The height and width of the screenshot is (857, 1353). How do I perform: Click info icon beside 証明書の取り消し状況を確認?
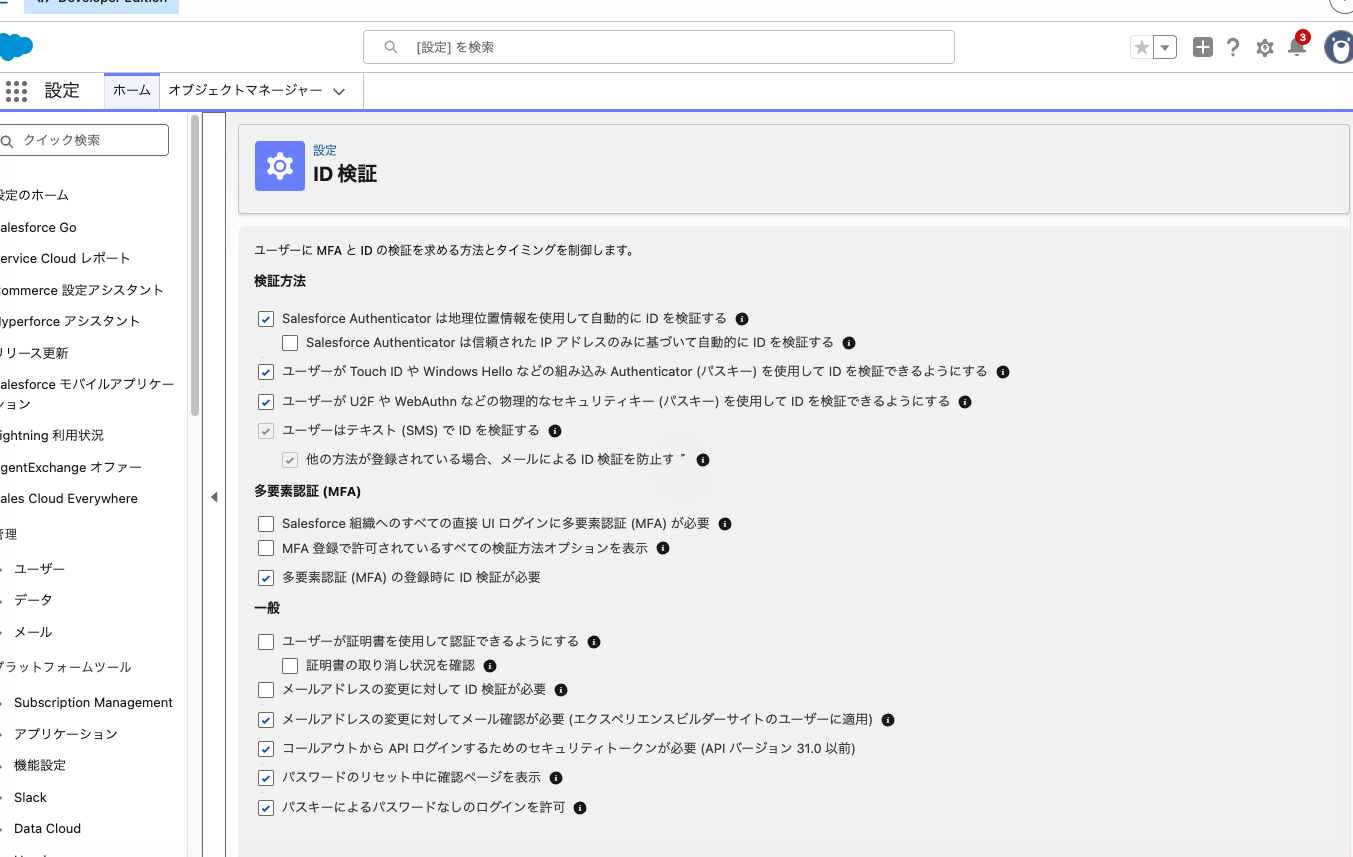[x=490, y=666]
